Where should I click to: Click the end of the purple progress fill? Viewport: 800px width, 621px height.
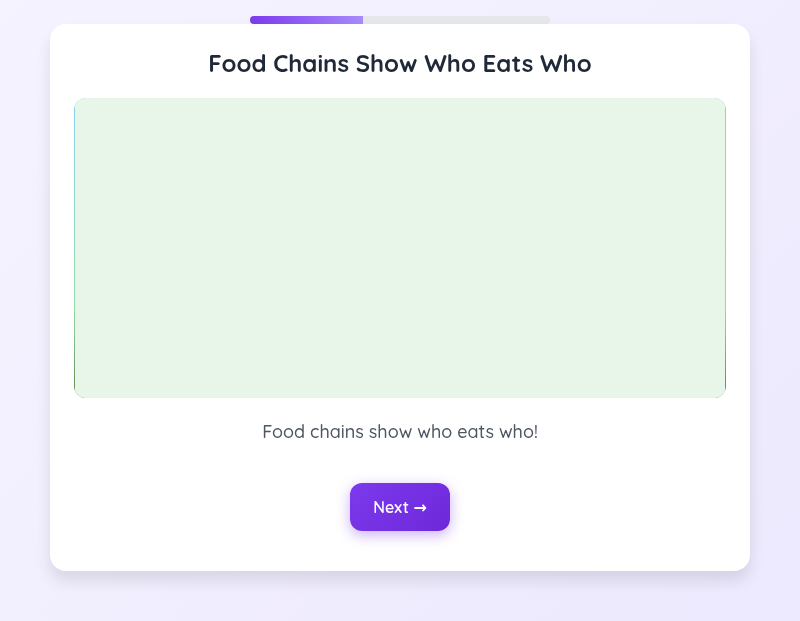[x=360, y=20]
